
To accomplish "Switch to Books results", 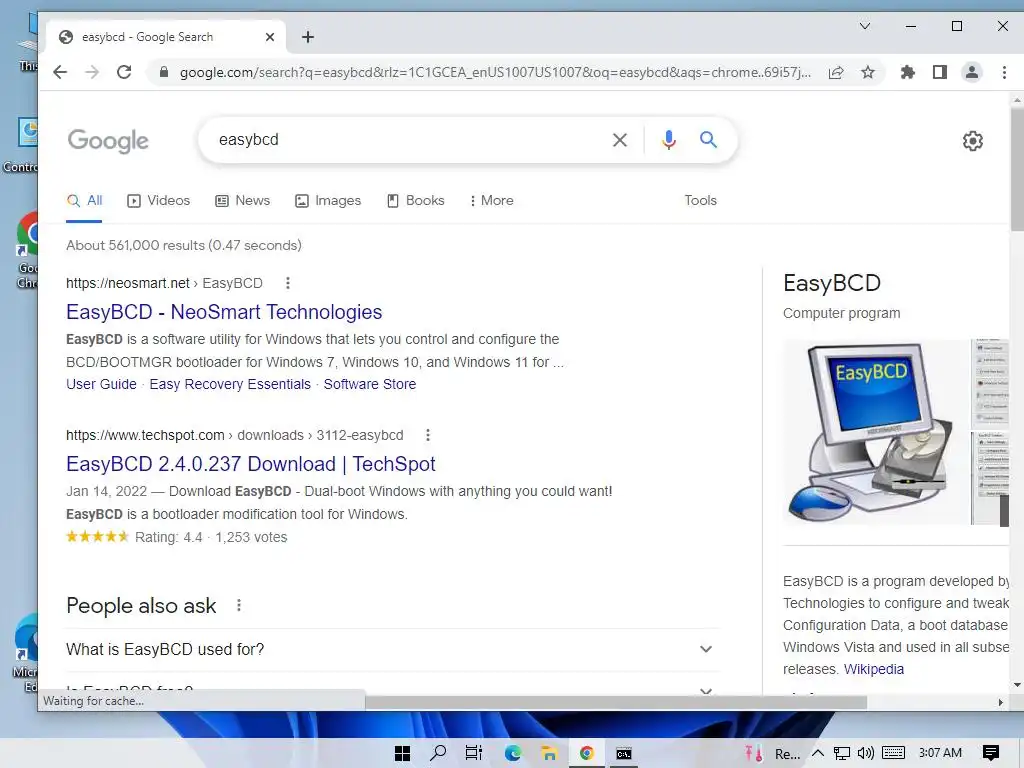I will coord(415,200).
